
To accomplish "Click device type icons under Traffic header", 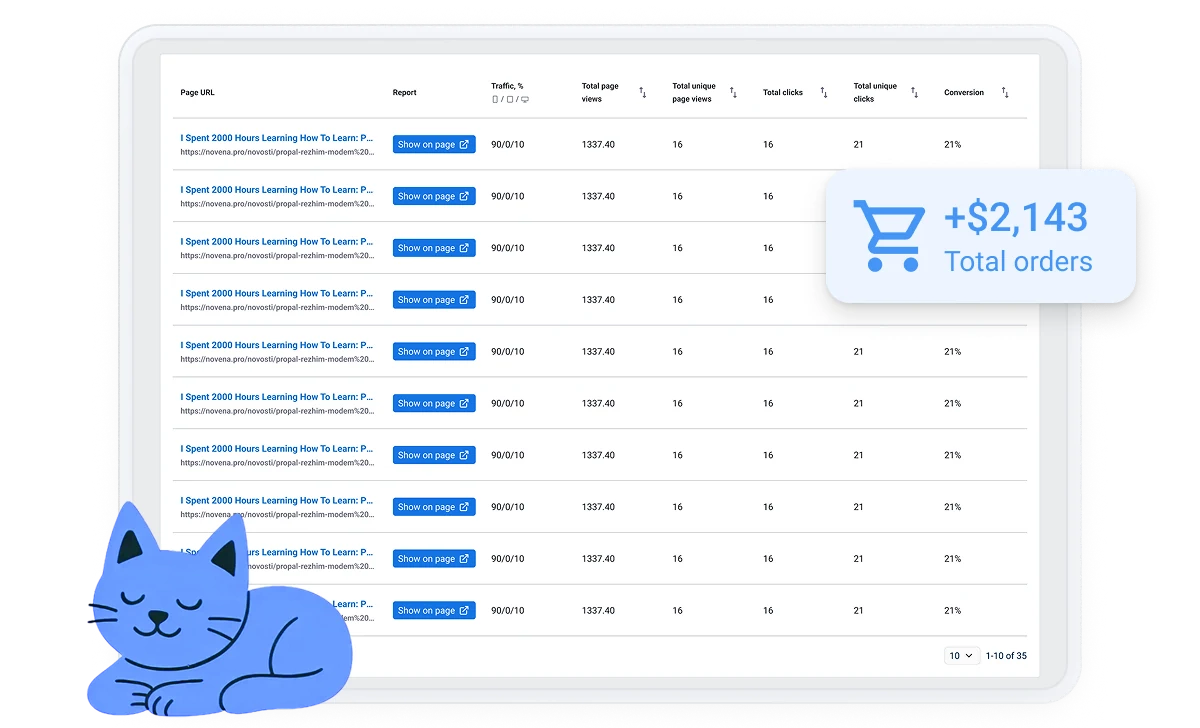I will [510, 100].
